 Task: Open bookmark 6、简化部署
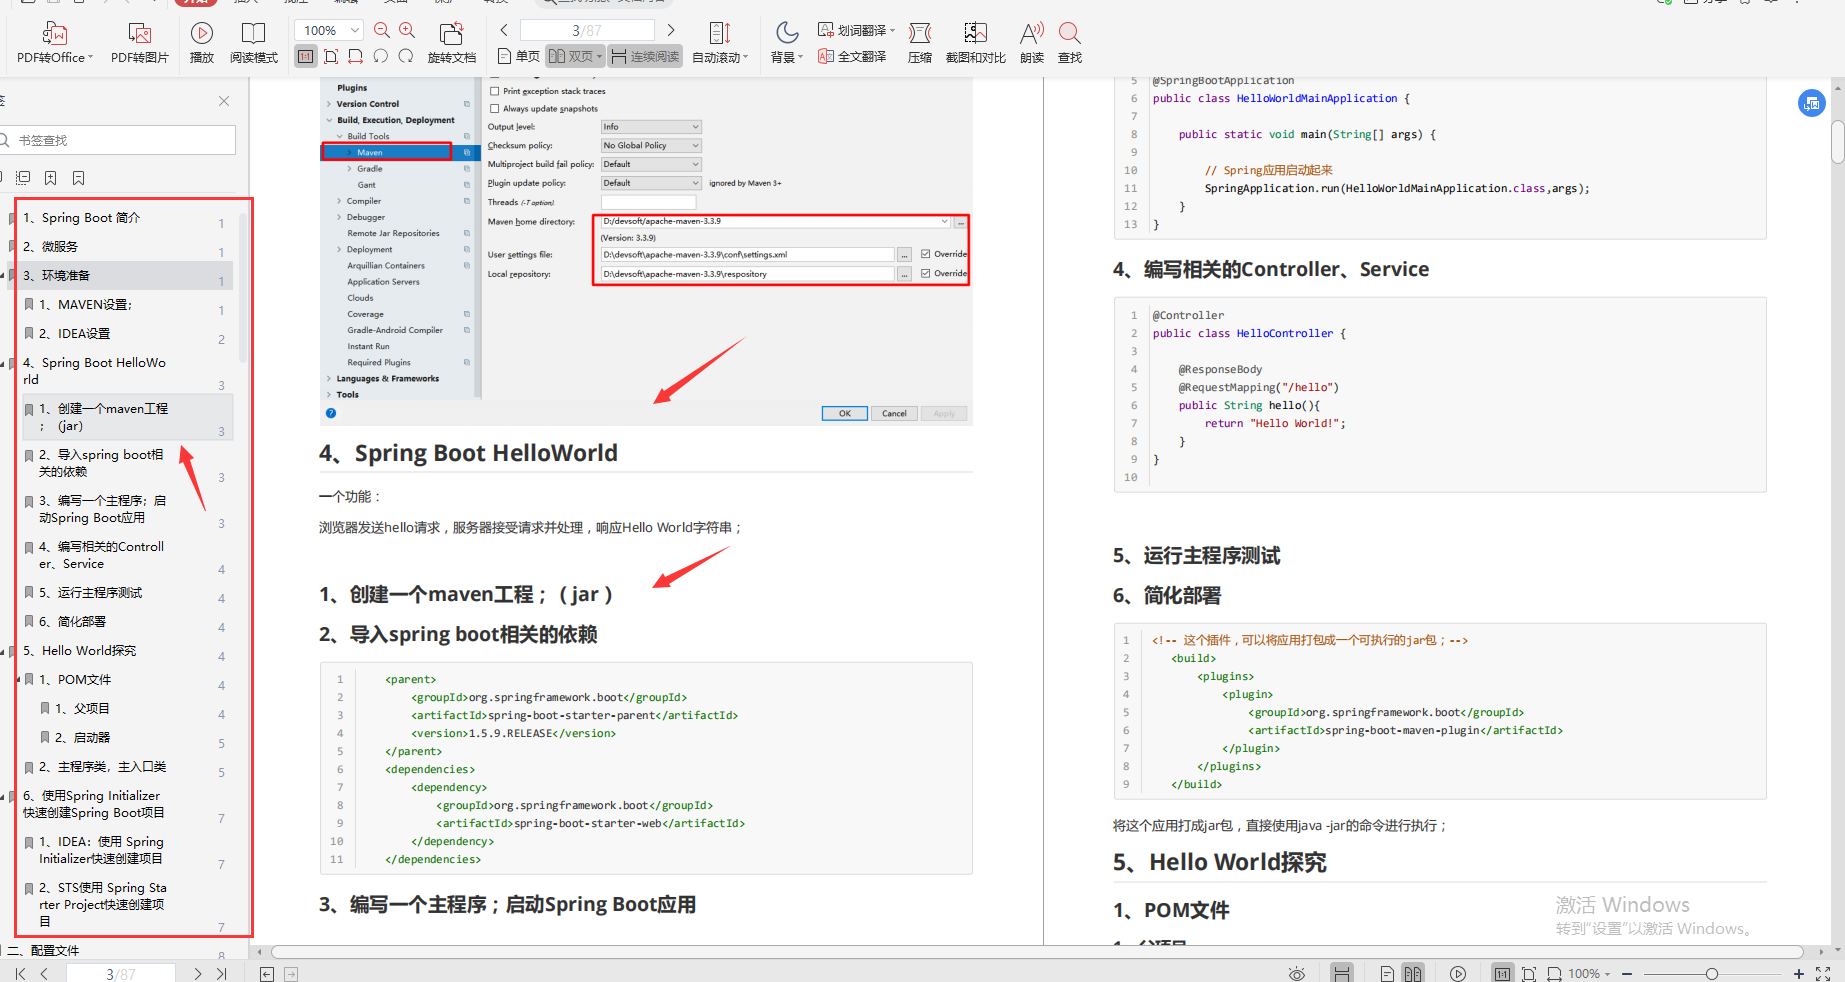point(72,622)
